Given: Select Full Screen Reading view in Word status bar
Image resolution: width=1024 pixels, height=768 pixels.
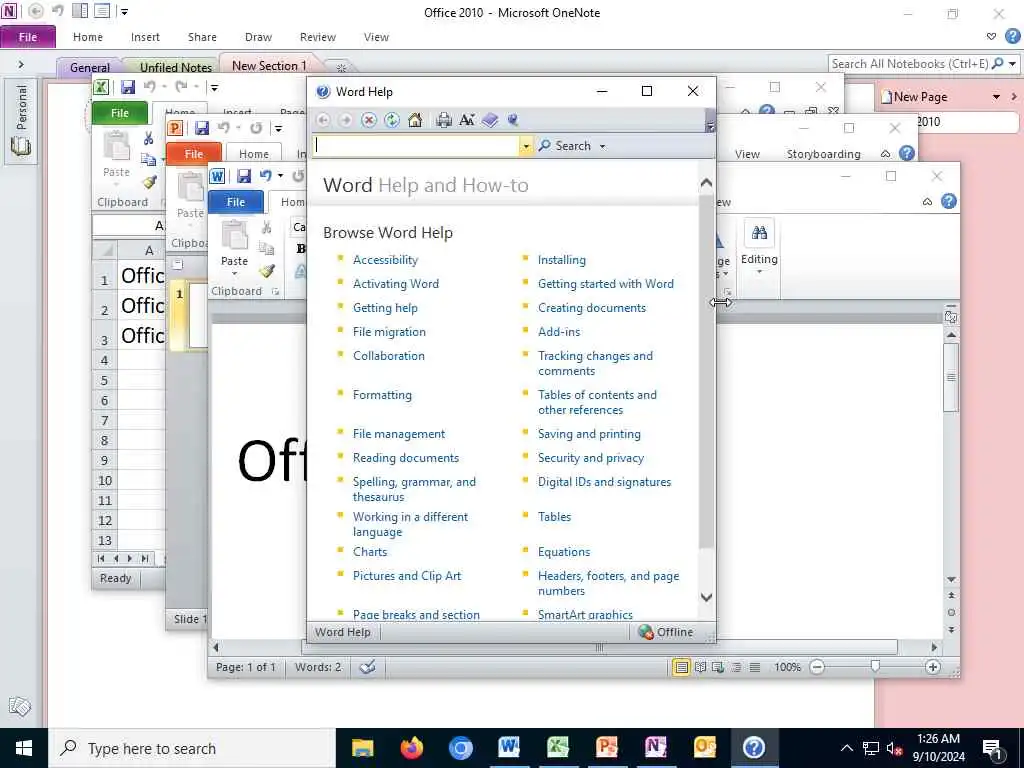Looking at the screenshot, I should click(700, 667).
